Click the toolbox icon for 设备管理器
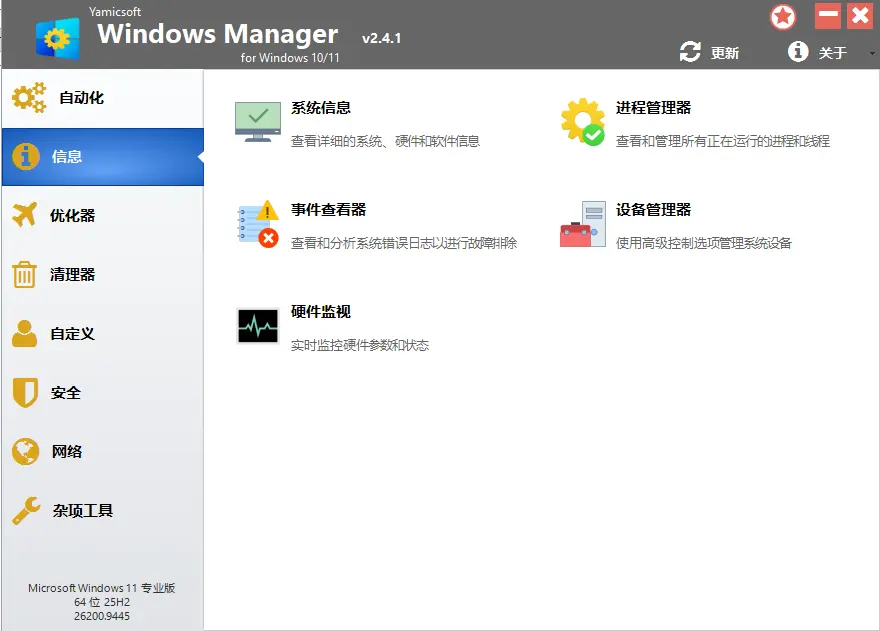Viewport: 880px width, 631px height. point(583,224)
